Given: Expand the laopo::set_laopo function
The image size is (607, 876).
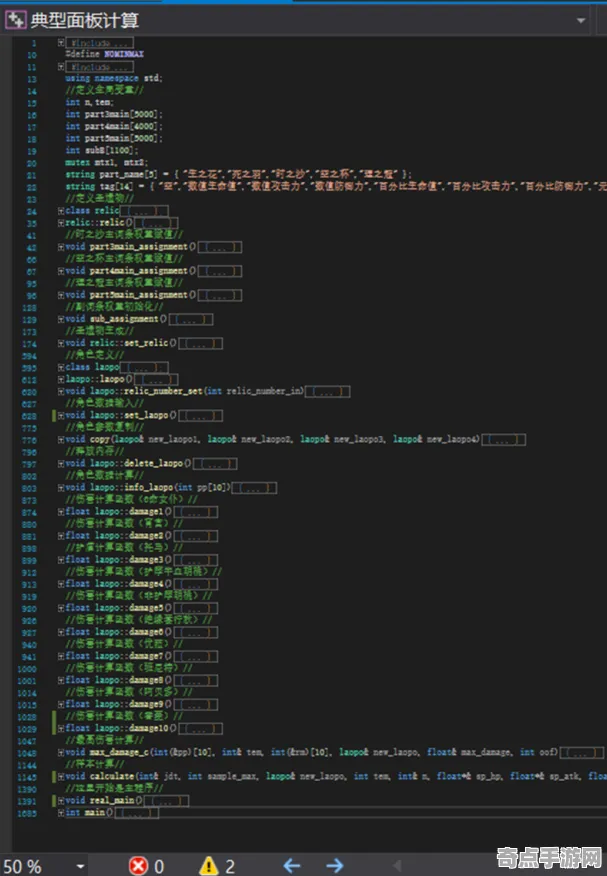Looking at the screenshot, I should tap(61, 415).
